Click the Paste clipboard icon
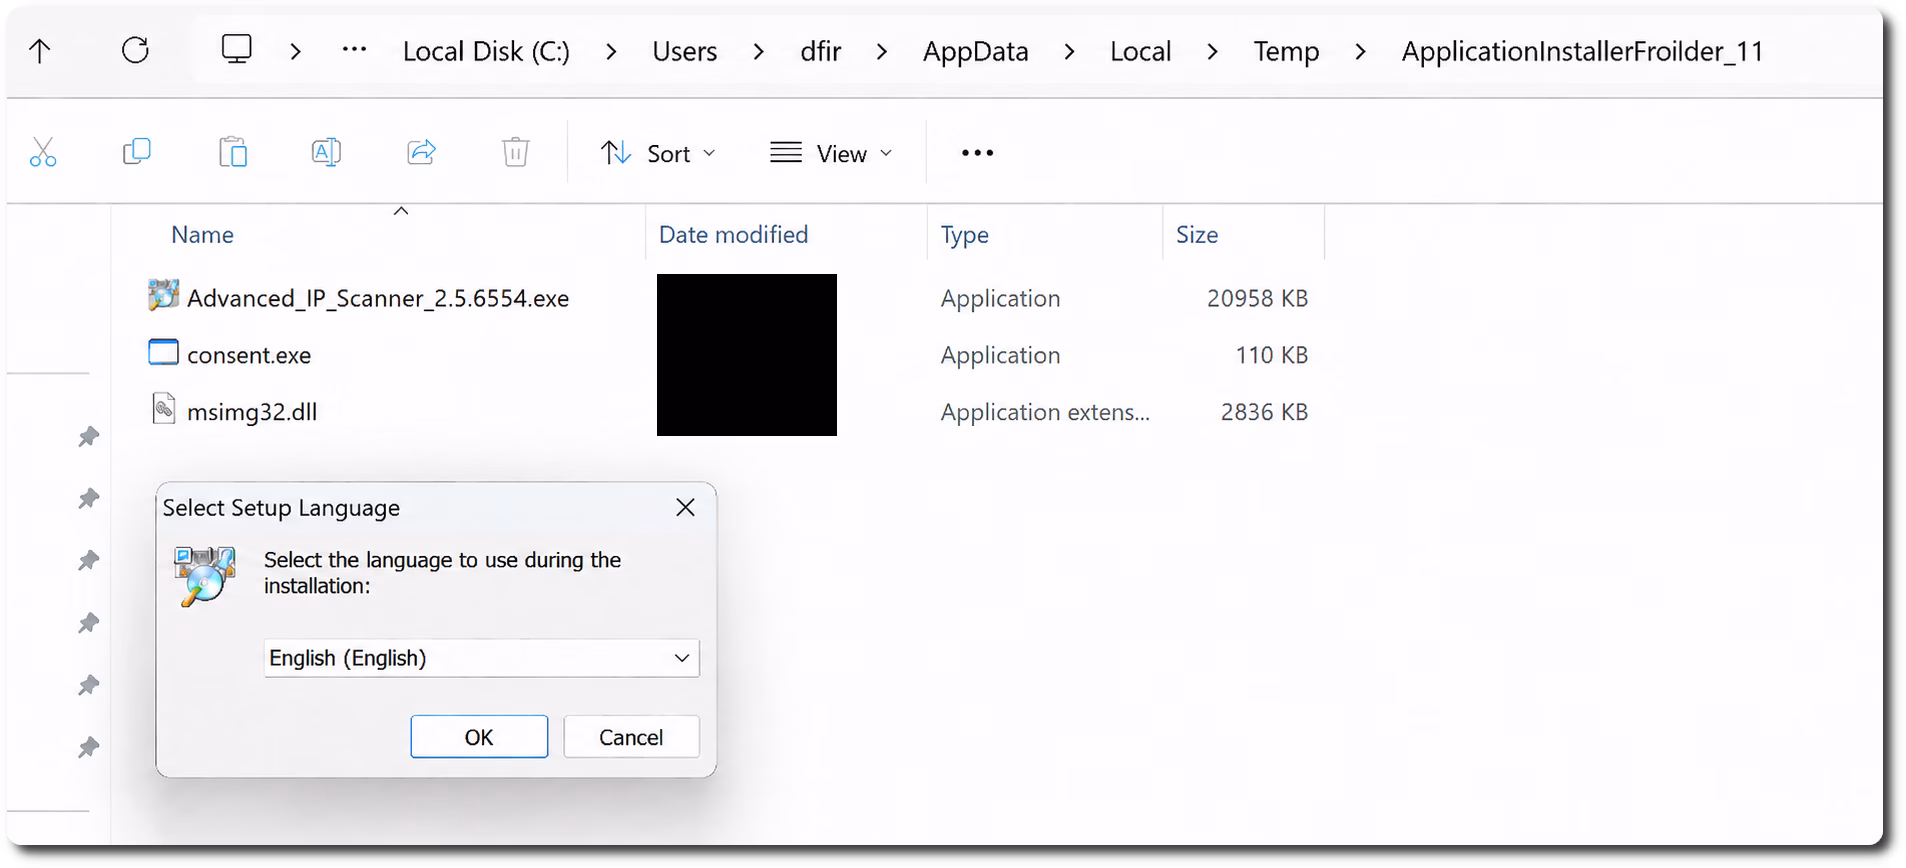Screen dimensions: 1906x868 [233, 152]
